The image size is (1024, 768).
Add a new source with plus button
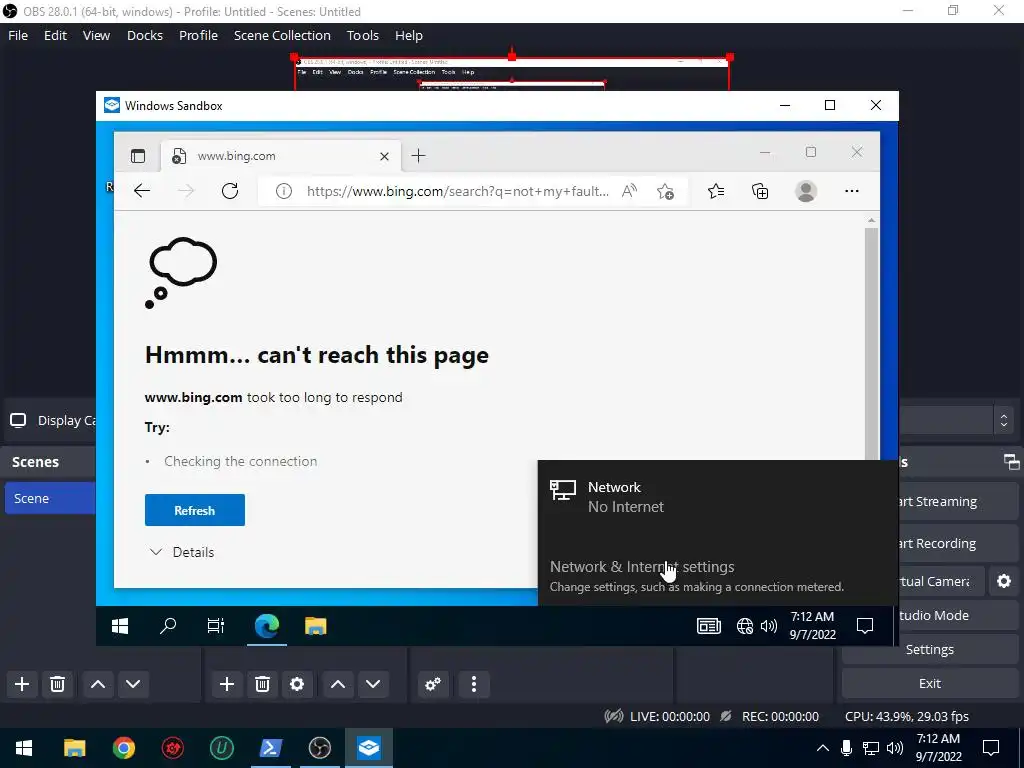click(x=227, y=684)
